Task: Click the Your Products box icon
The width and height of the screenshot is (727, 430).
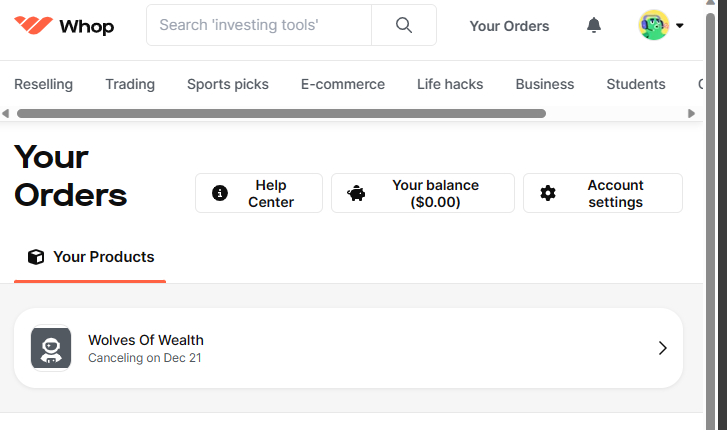Action: click(36, 257)
